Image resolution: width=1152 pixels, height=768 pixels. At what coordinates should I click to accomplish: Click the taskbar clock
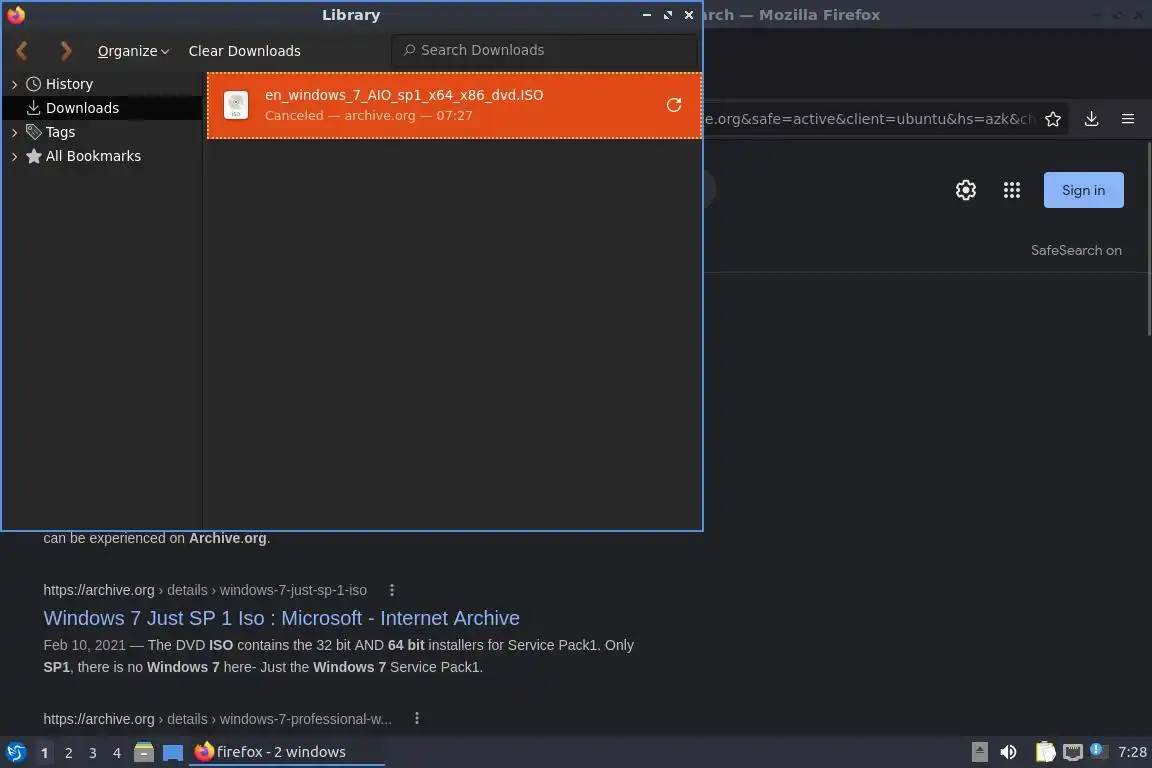coord(1132,752)
